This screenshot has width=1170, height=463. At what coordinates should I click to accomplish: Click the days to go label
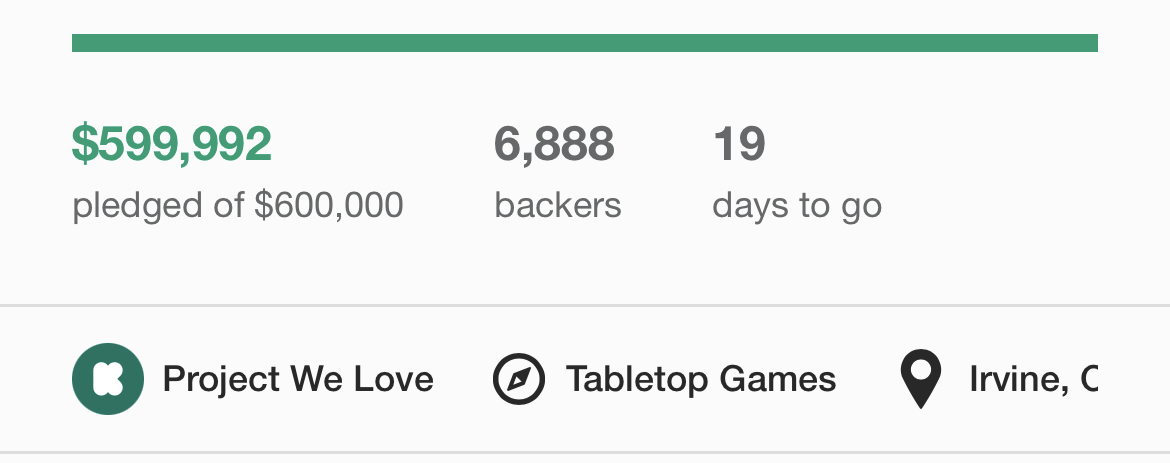[797, 206]
